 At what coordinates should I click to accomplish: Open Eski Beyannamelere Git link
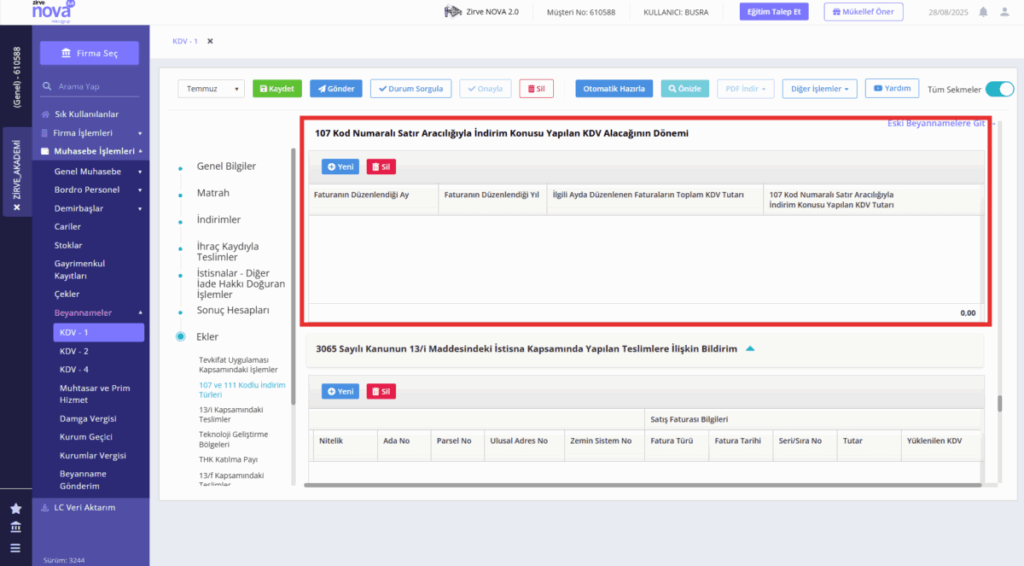click(x=936, y=123)
